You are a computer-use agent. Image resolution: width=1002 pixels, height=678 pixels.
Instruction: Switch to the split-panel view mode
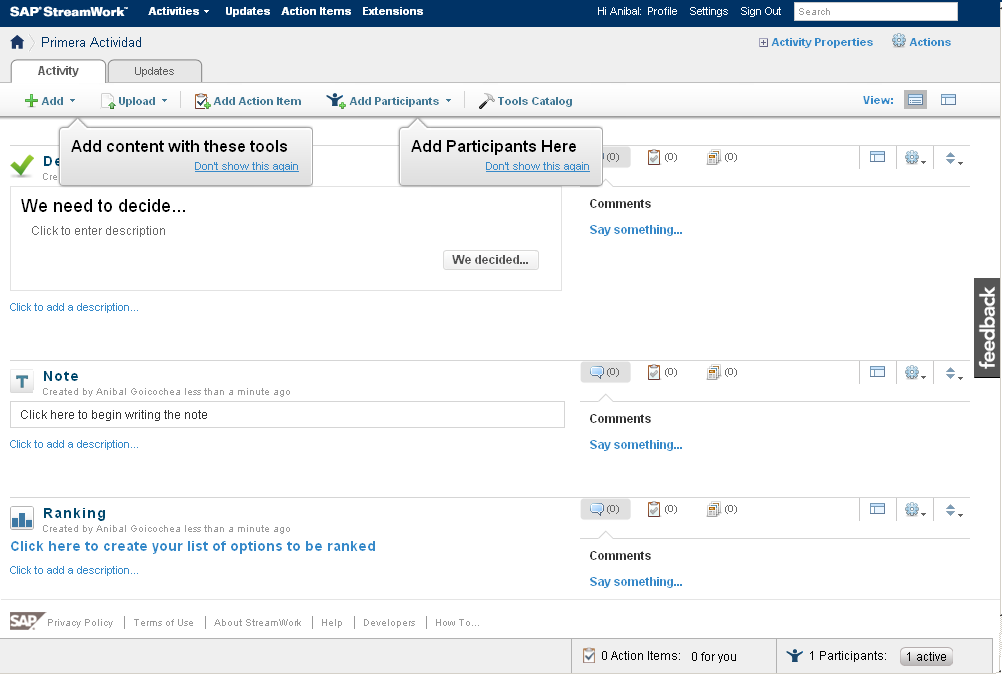(948, 100)
